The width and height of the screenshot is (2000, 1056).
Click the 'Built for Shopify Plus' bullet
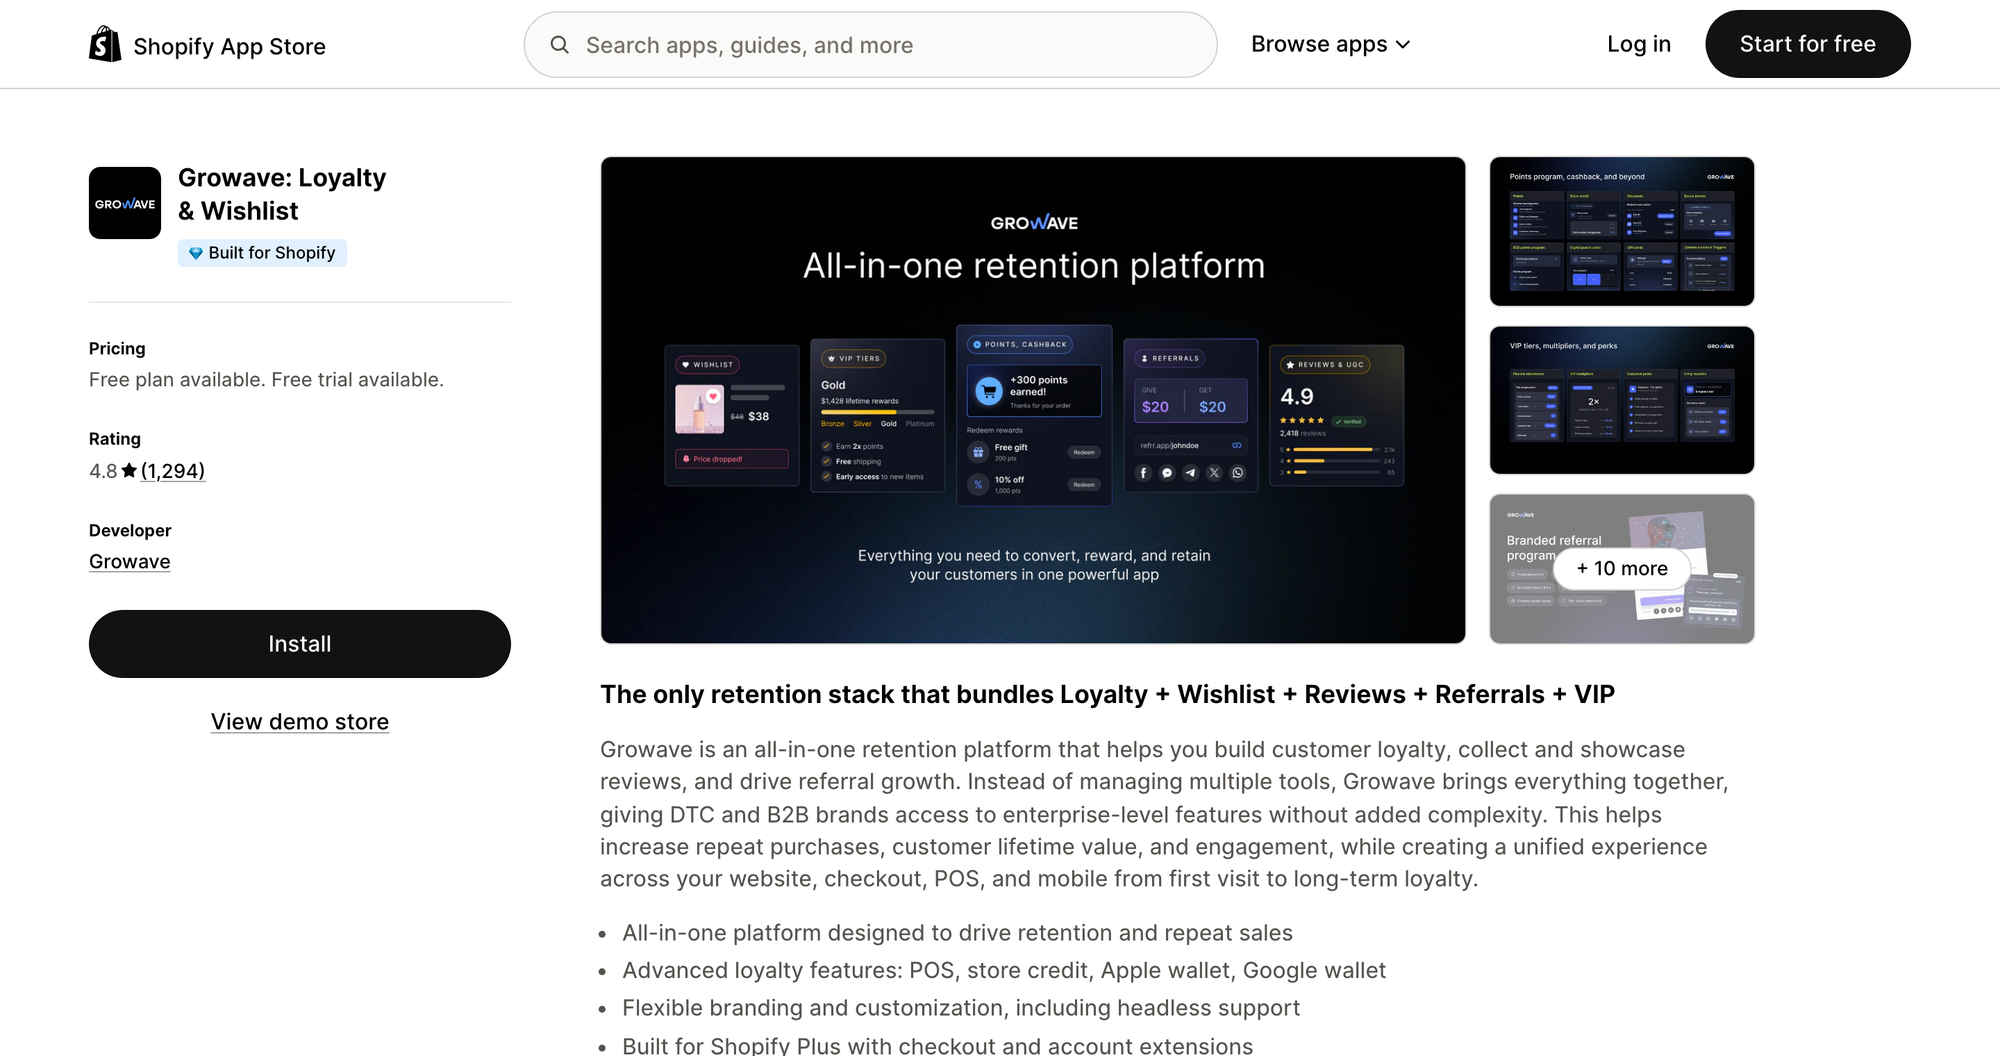point(937,1045)
